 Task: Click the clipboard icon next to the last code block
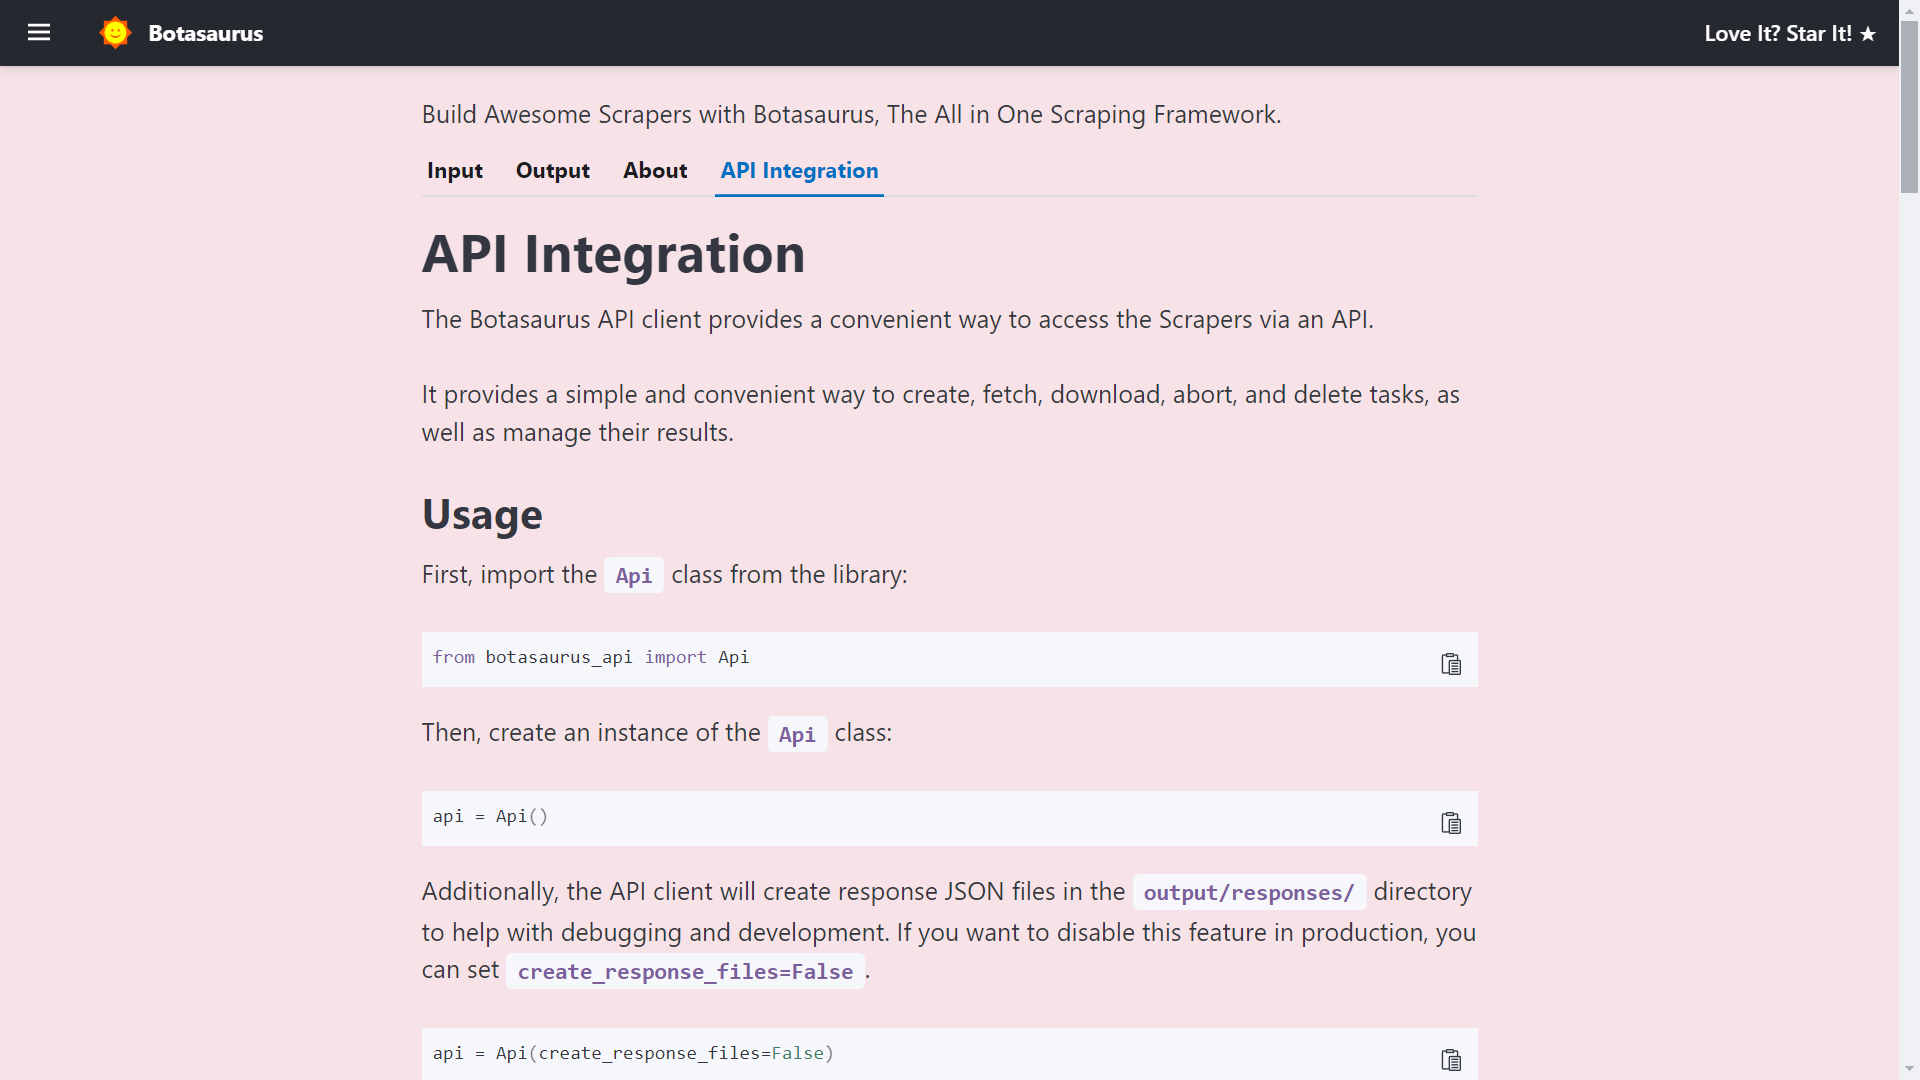coord(1451,1060)
